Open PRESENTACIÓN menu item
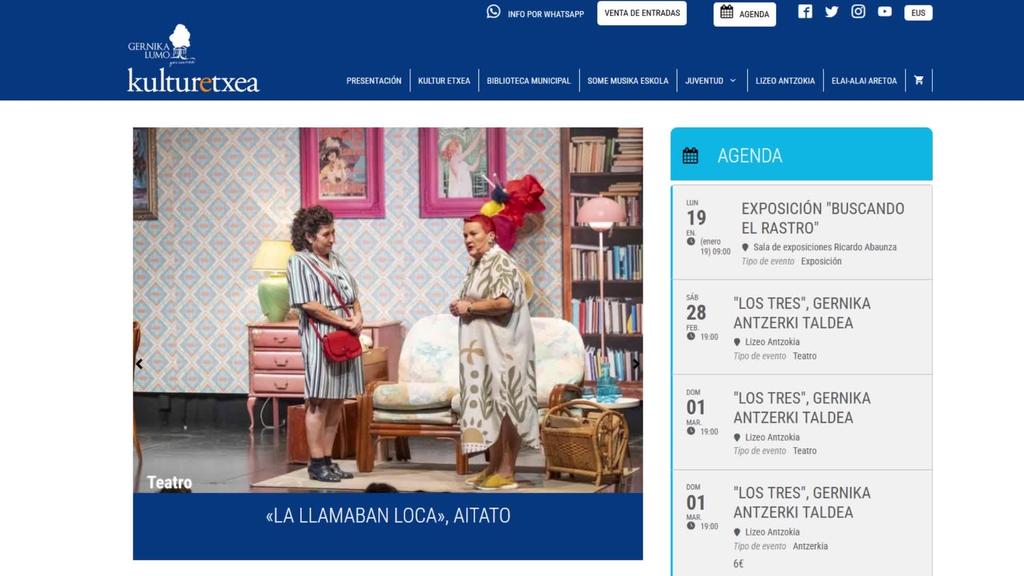 [x=374, y=81]
